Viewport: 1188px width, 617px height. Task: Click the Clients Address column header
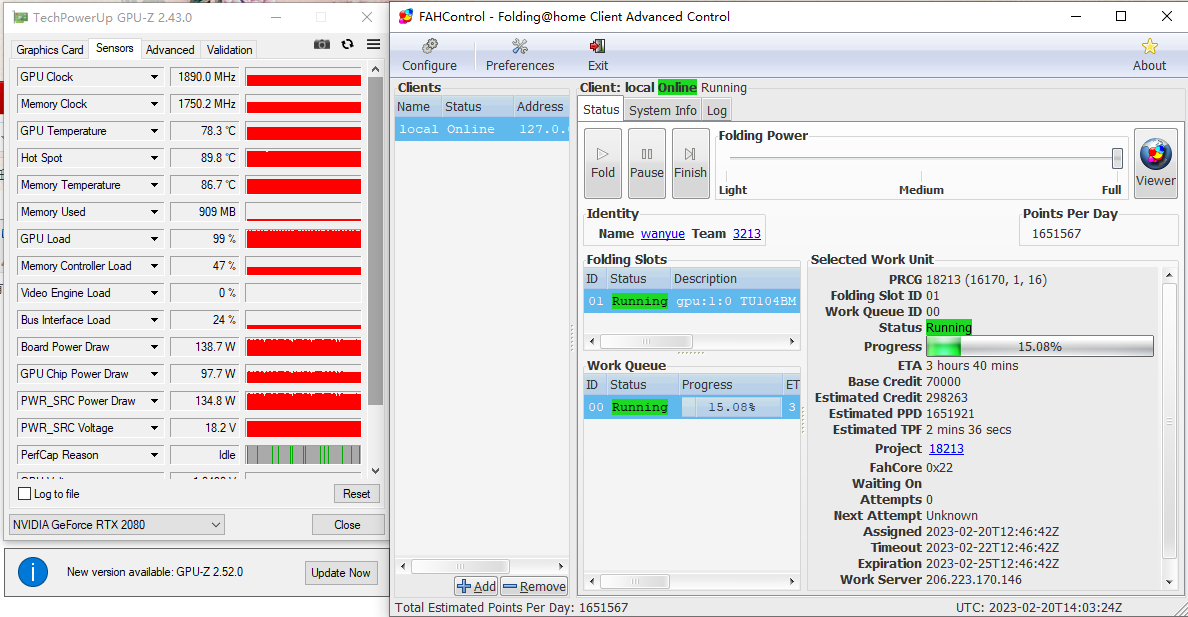pyautogui.click(x=540, y=107)
